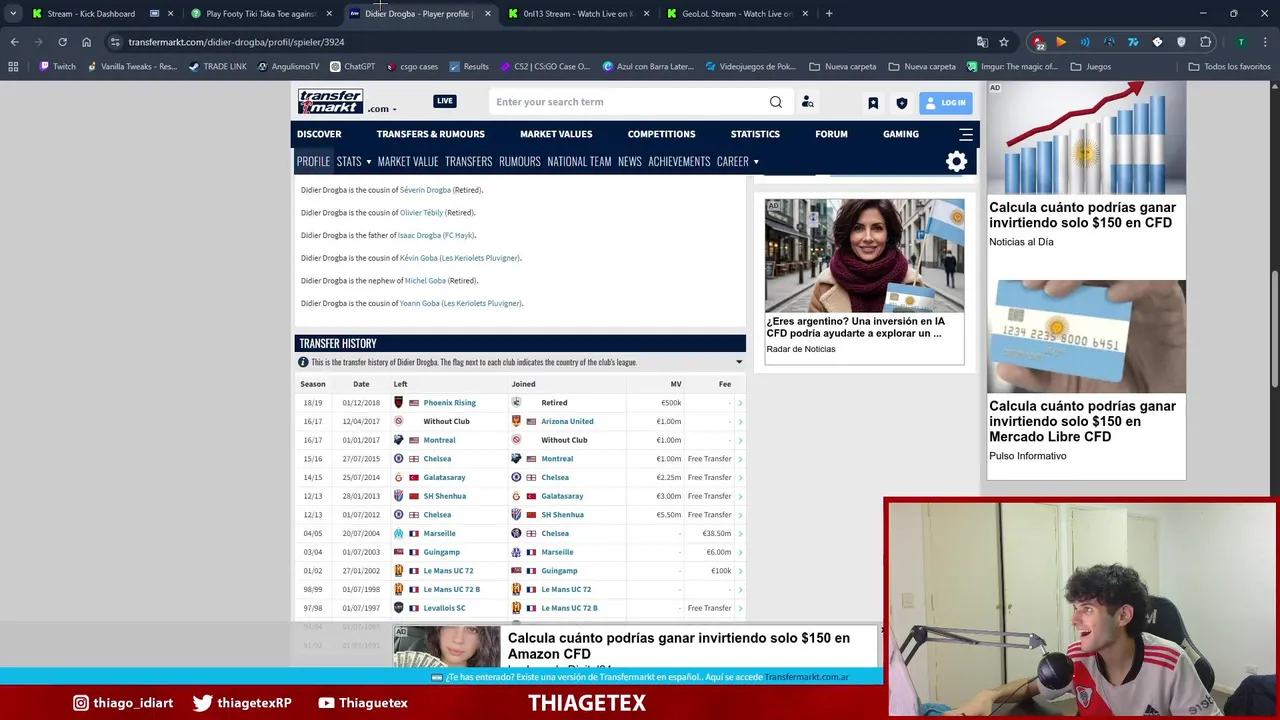Select the PROFILE tab

click(313, 161)
